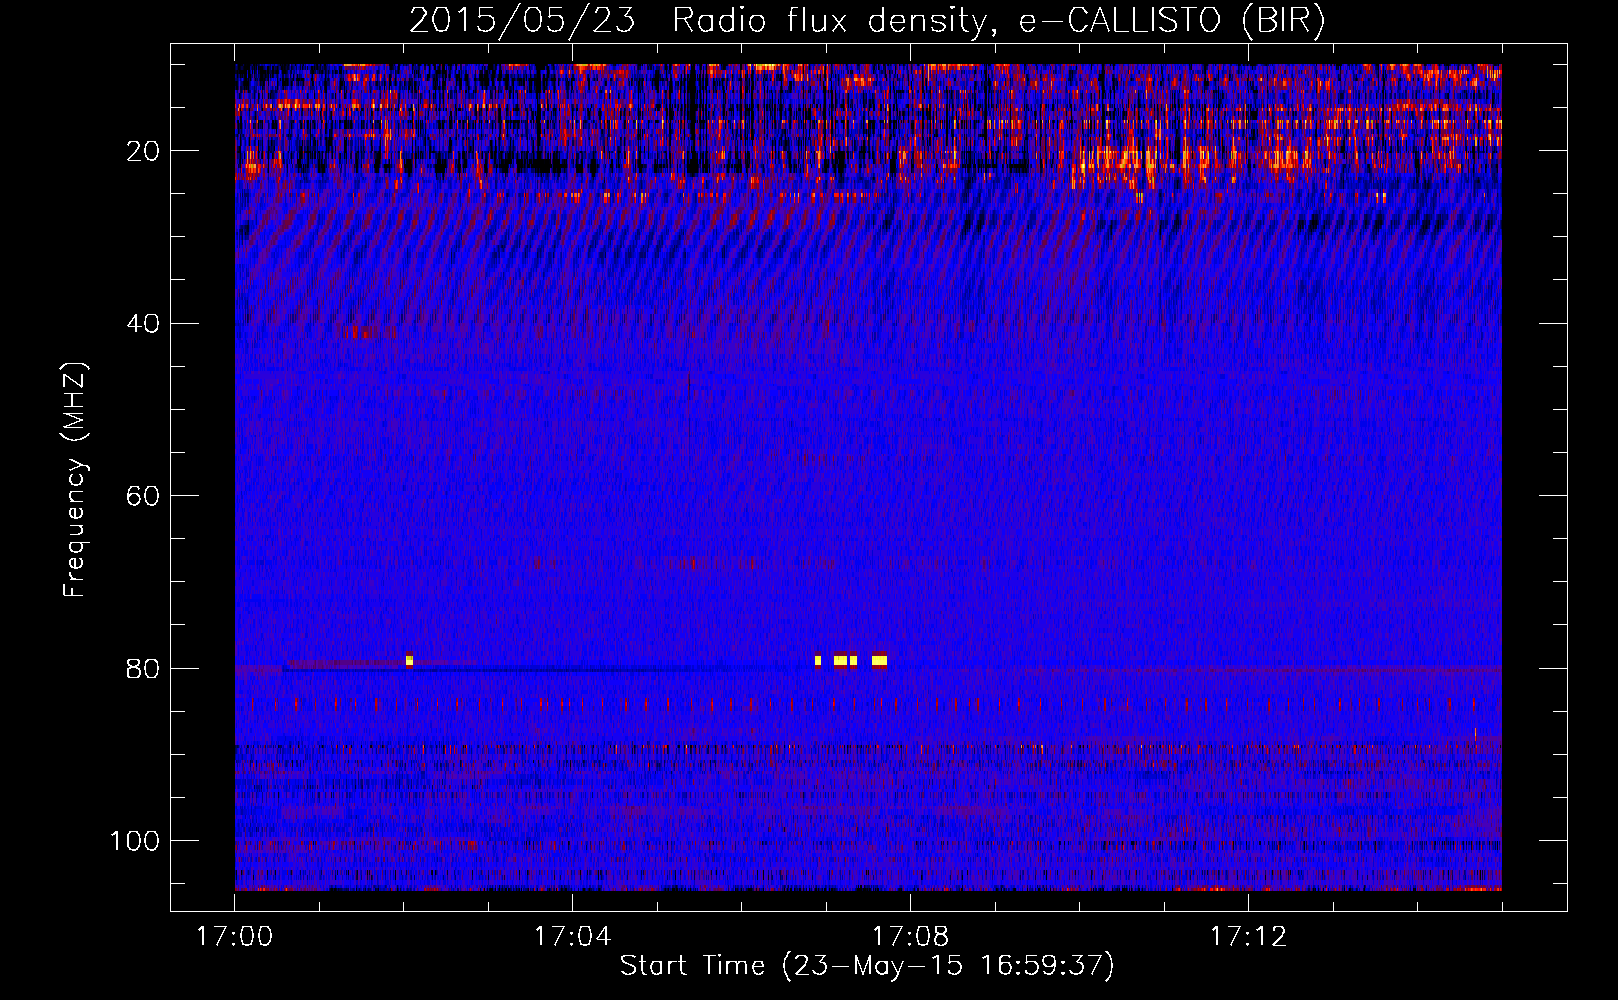The image size is (1618, 1000).
Task: Click the 17:12 time tick label
Action: point(1248,937)
